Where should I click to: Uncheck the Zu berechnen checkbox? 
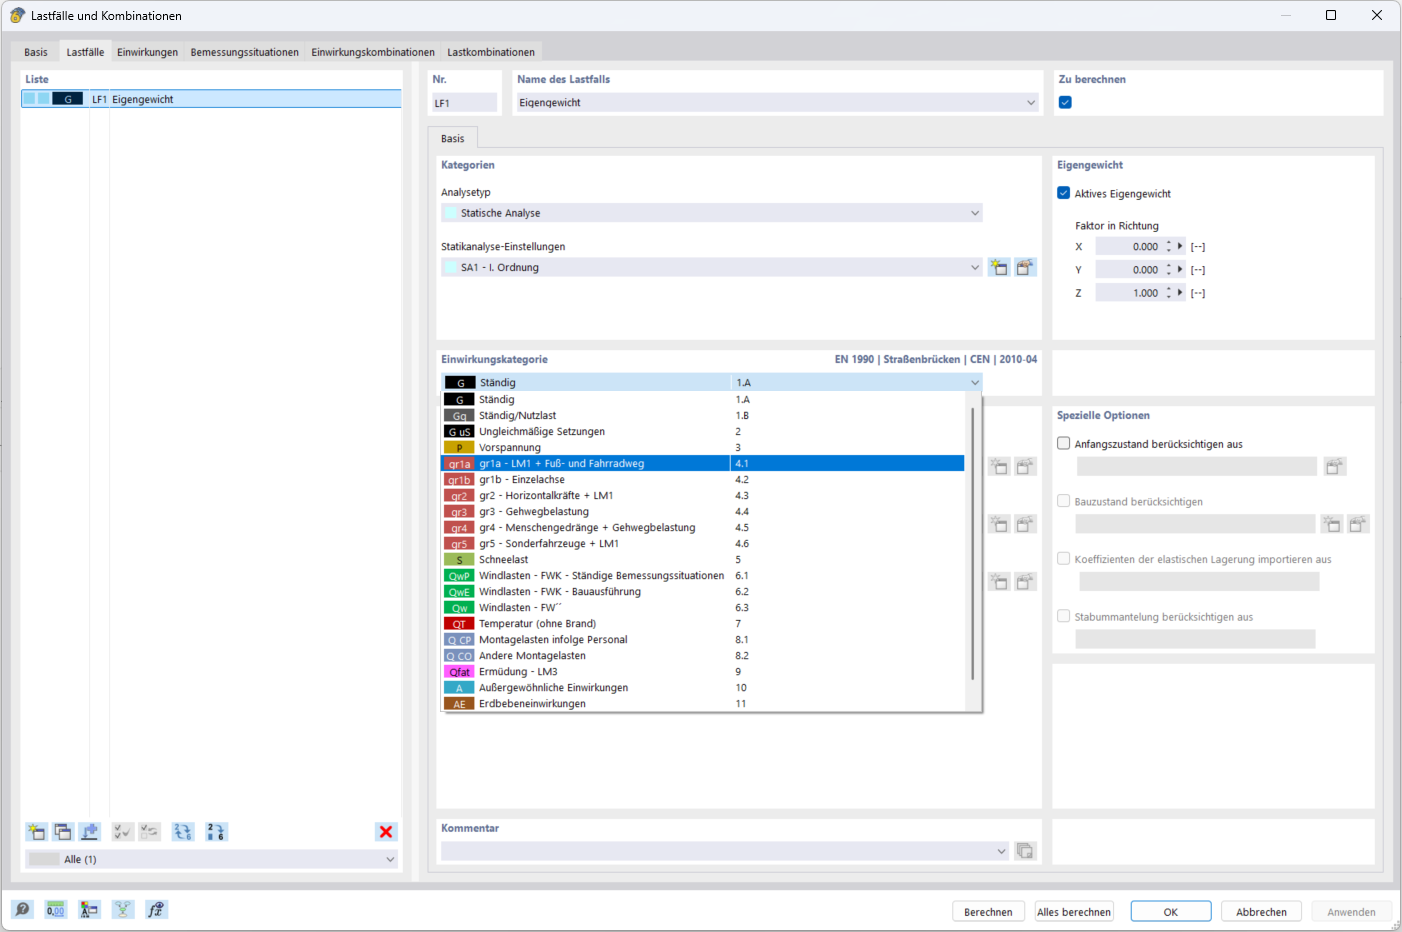(x=1065, y=102)
